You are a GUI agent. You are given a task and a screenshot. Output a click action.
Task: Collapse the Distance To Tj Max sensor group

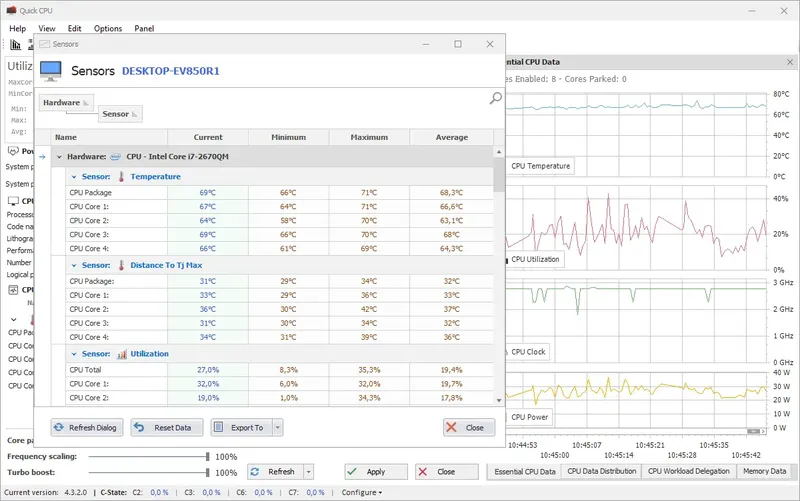click(x=73, y=266)
